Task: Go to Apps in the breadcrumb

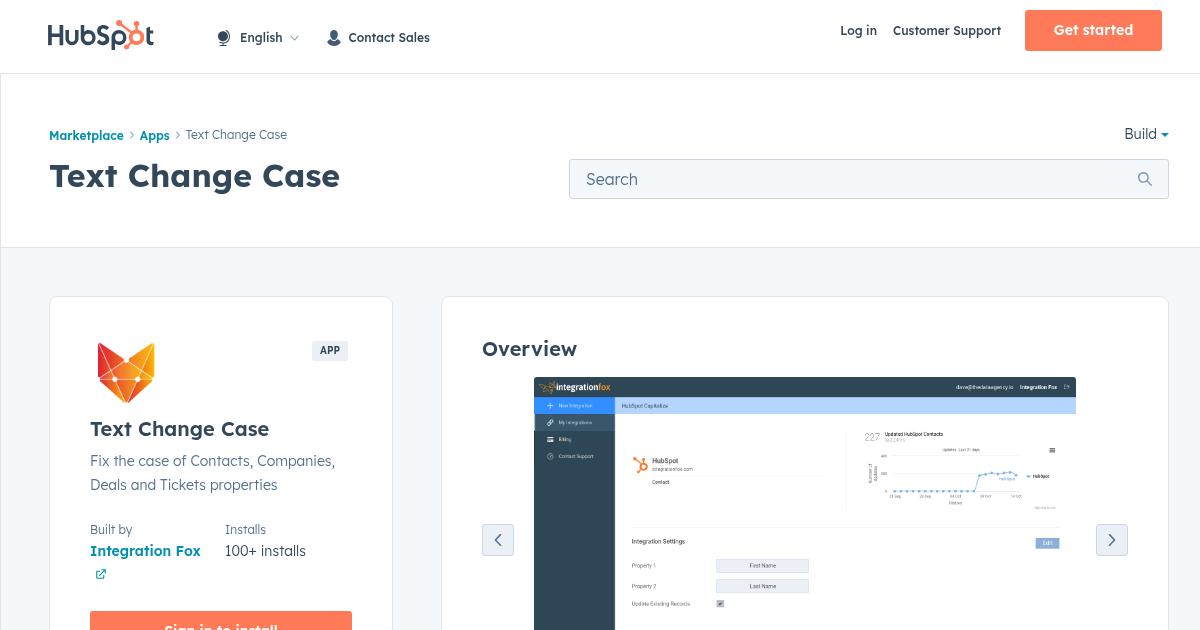Action: click(x=154, y=135)
